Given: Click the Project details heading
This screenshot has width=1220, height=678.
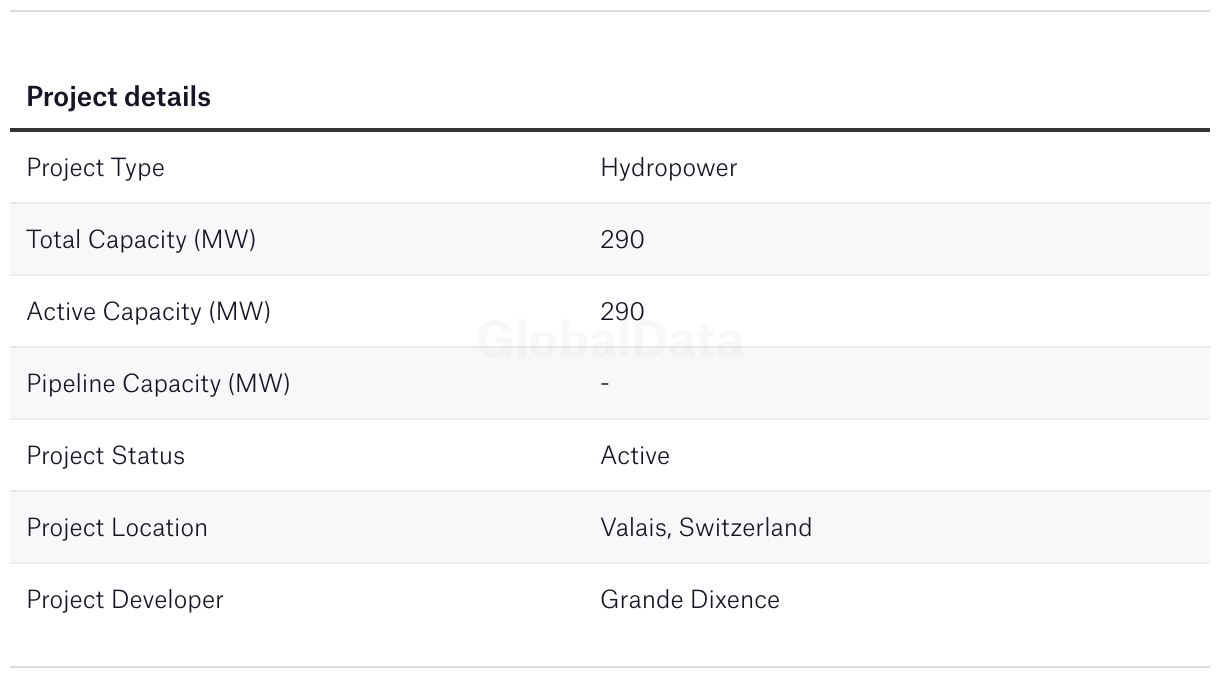Looking at the screenshot, I should click(118, 97).
